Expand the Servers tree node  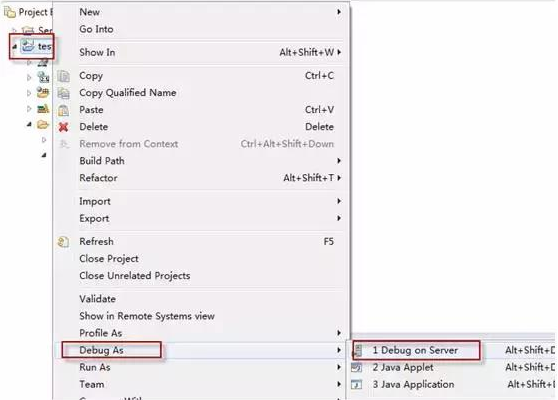pos(14,30)
